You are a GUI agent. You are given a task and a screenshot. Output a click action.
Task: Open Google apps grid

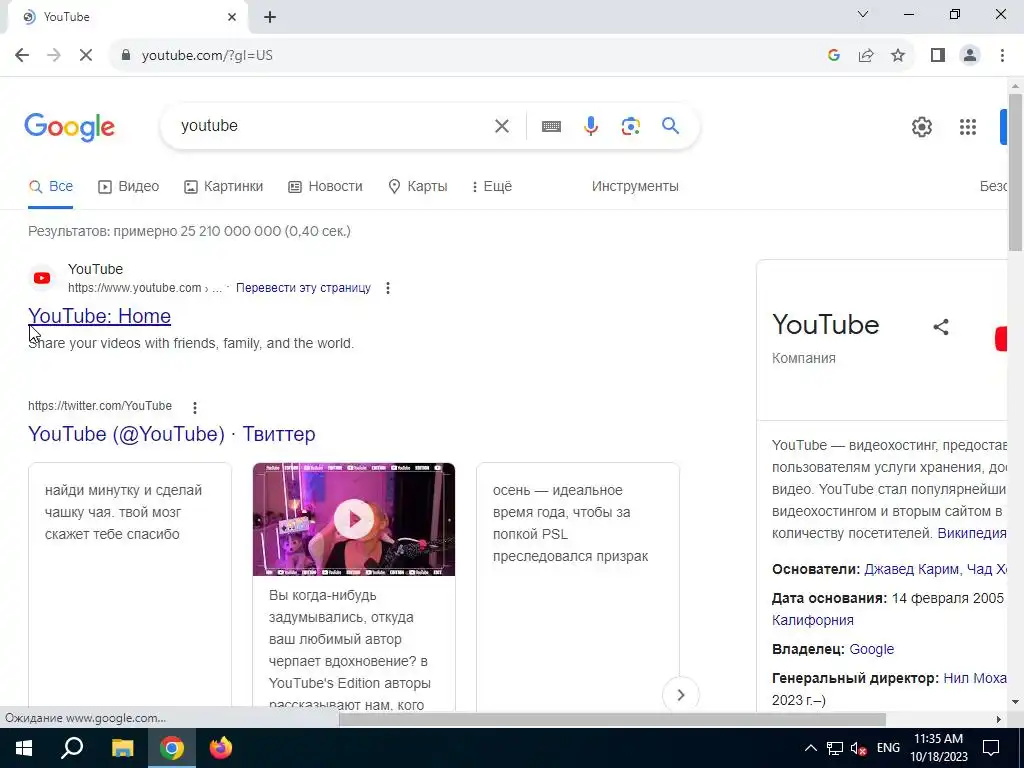click(968, 127)
